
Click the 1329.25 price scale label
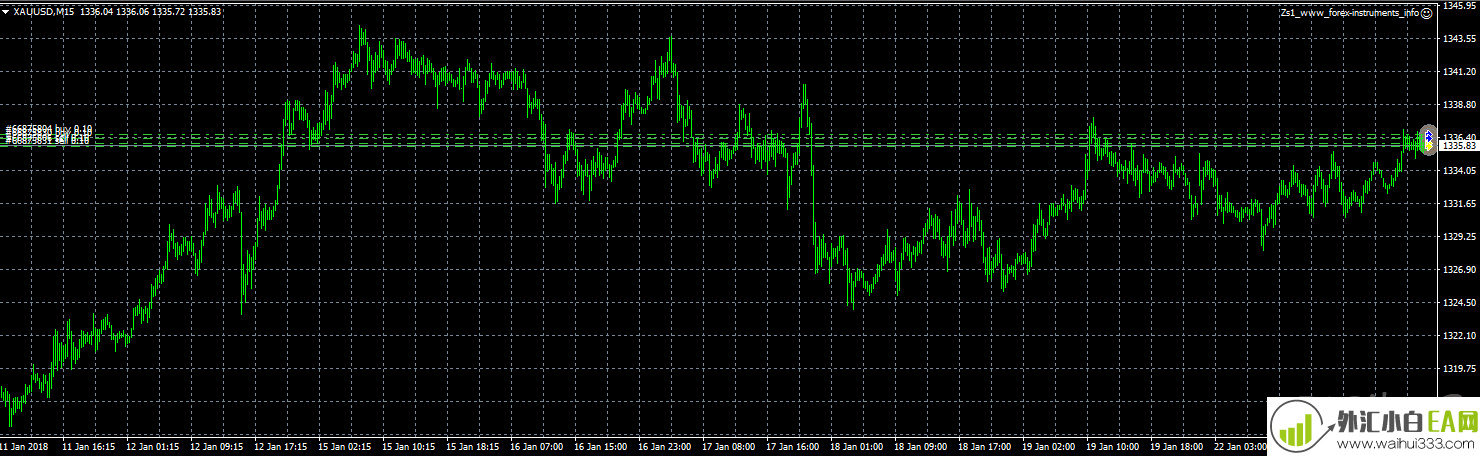point(1460,237)
